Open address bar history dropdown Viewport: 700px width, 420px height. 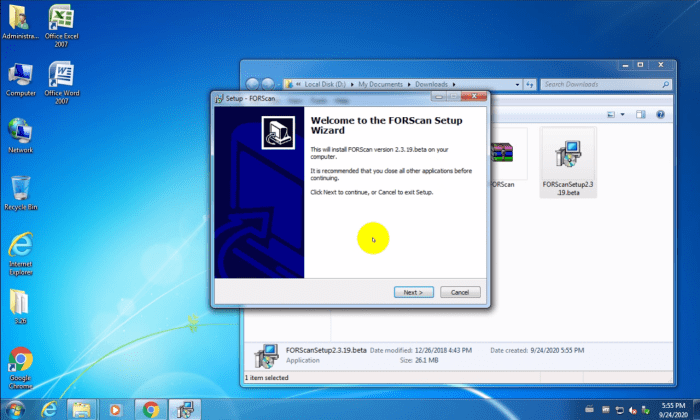click(x=517, y=84)
